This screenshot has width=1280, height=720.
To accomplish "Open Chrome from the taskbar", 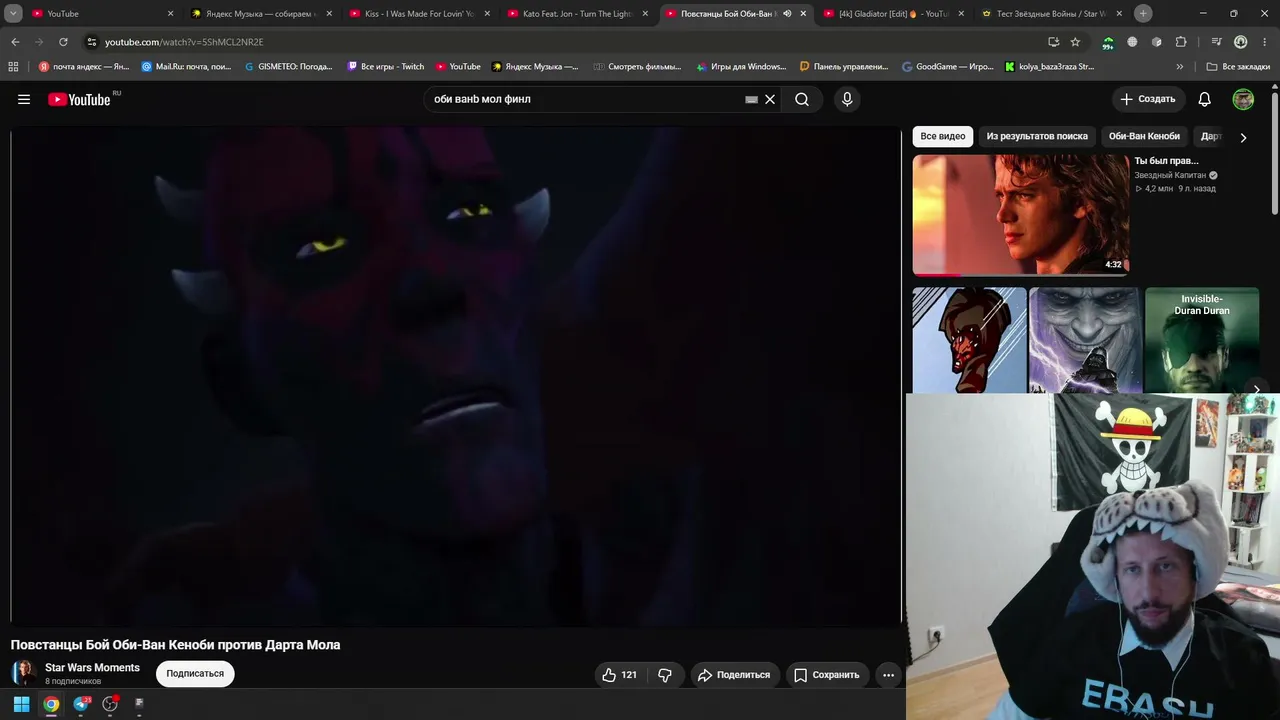I will point(51,704).
